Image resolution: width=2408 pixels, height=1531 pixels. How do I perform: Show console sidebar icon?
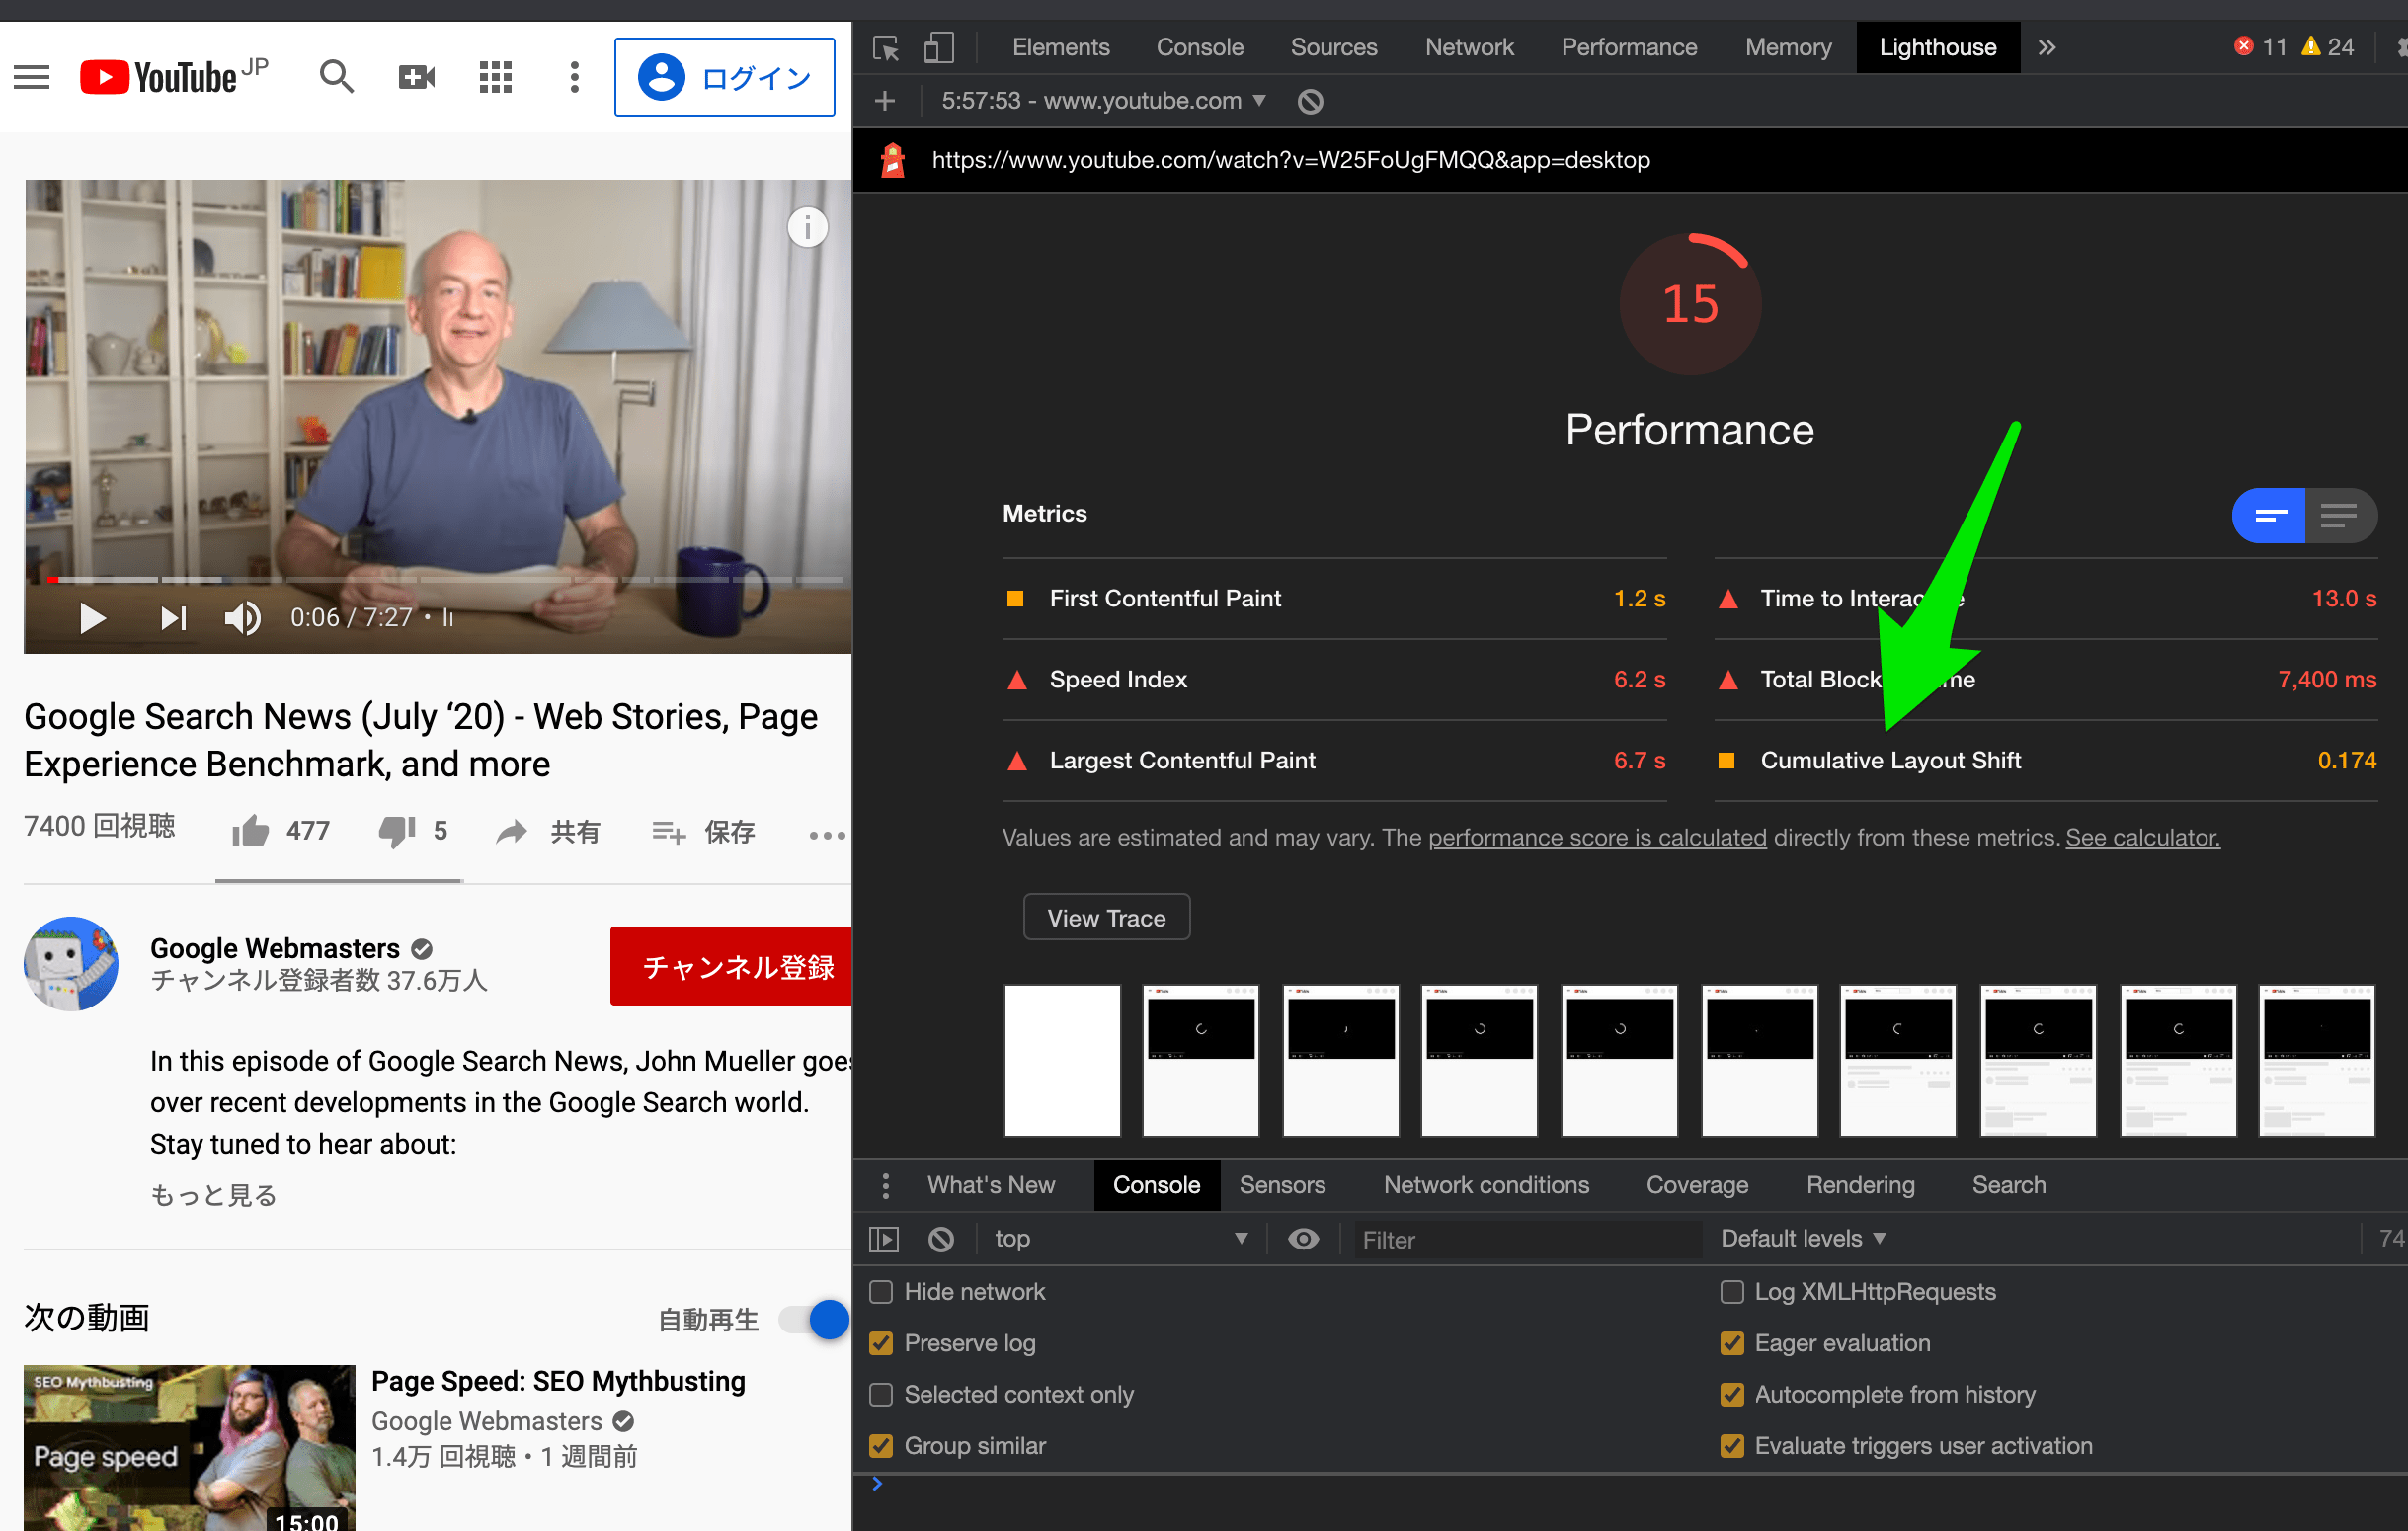(x=883, y=1239)
